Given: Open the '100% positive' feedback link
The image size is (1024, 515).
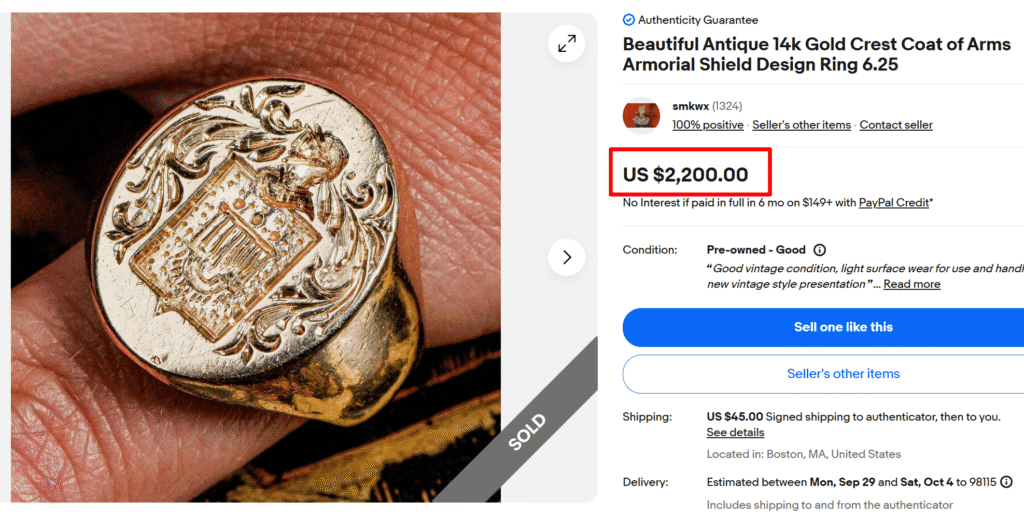Looking at the screenshot, I should [708, 125].
